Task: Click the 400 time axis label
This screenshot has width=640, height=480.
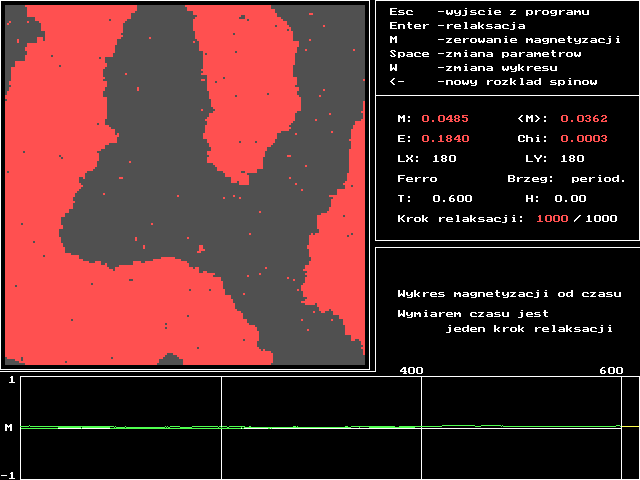Action: tap(411, 371)
